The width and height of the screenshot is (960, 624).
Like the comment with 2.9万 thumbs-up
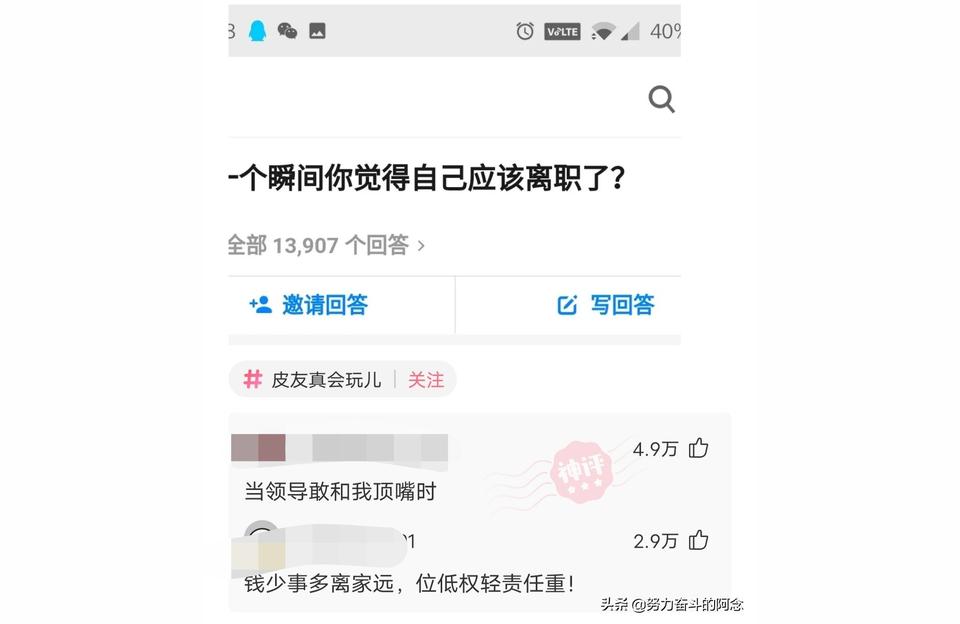pos(699,540)
